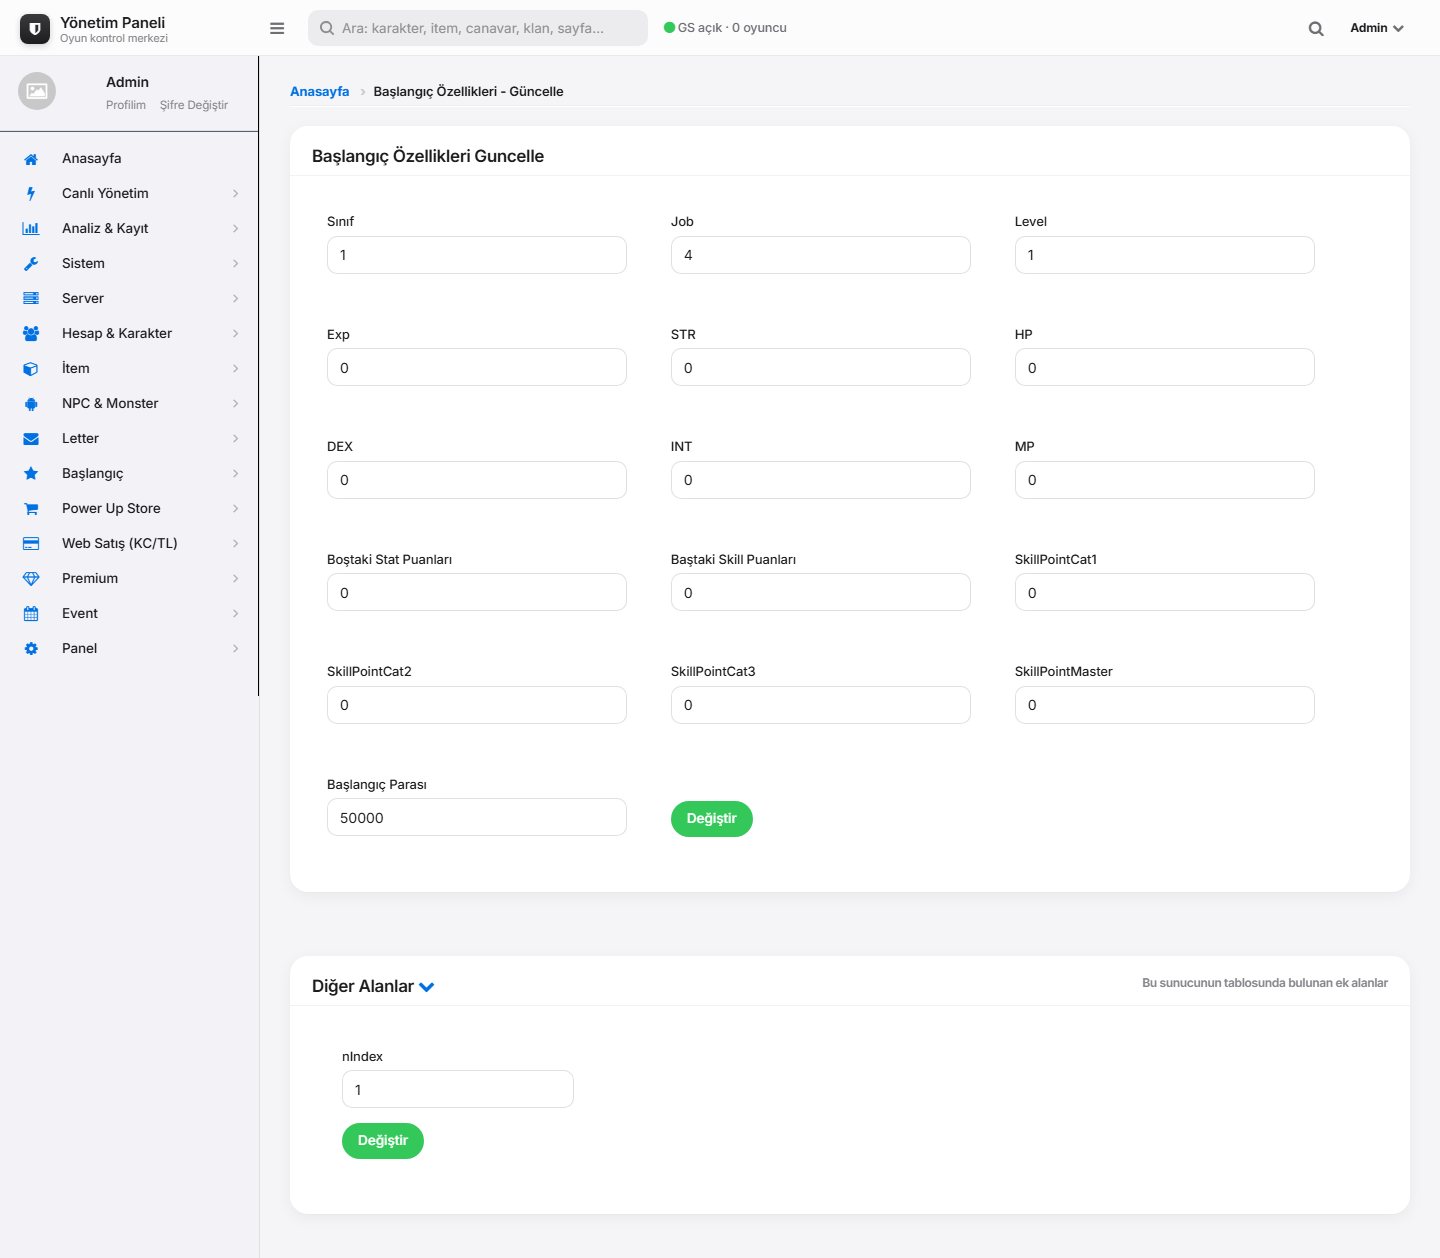Click the Event calendar icon

click(31, 614)
